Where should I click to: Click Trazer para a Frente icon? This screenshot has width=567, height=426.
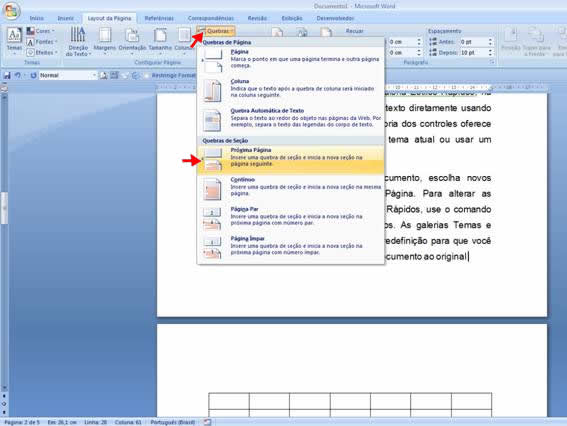coord(536,41)
